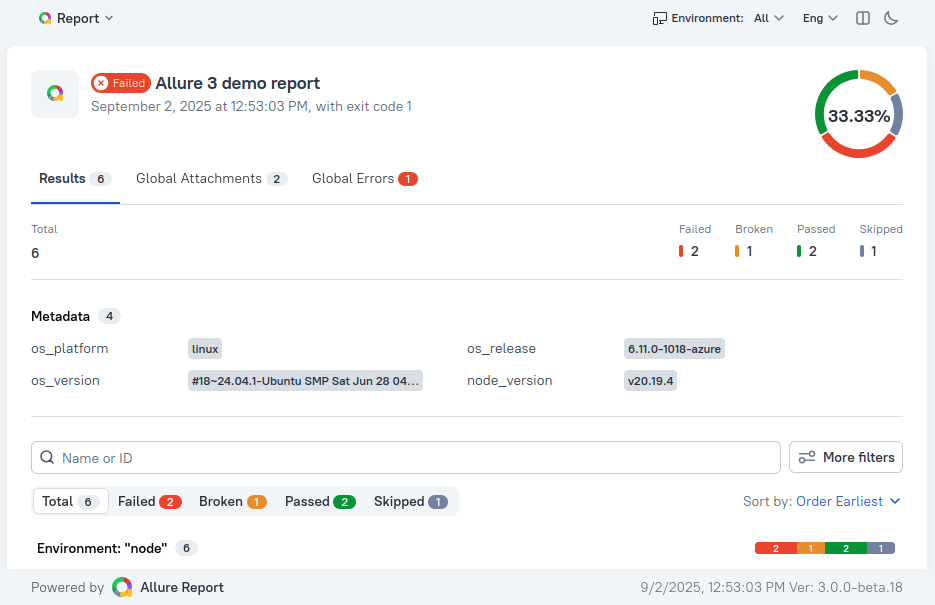Filter results by Passed status
The height and width of the screenshot is (605, 935).
(320, 501)
